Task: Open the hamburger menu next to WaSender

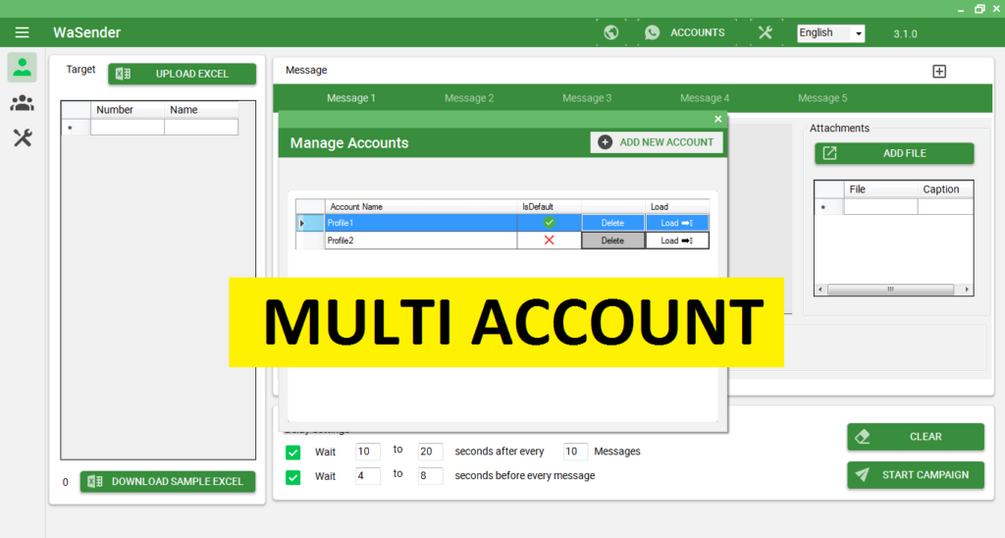Action: point(22,33)
